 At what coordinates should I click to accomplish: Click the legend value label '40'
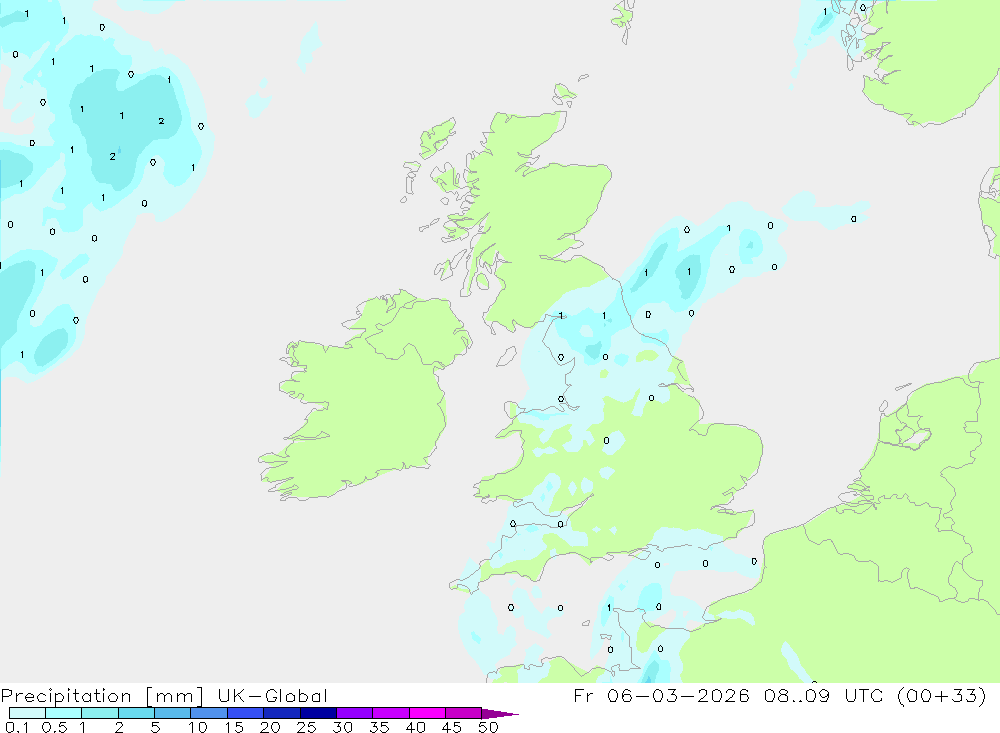pos(416,727)
